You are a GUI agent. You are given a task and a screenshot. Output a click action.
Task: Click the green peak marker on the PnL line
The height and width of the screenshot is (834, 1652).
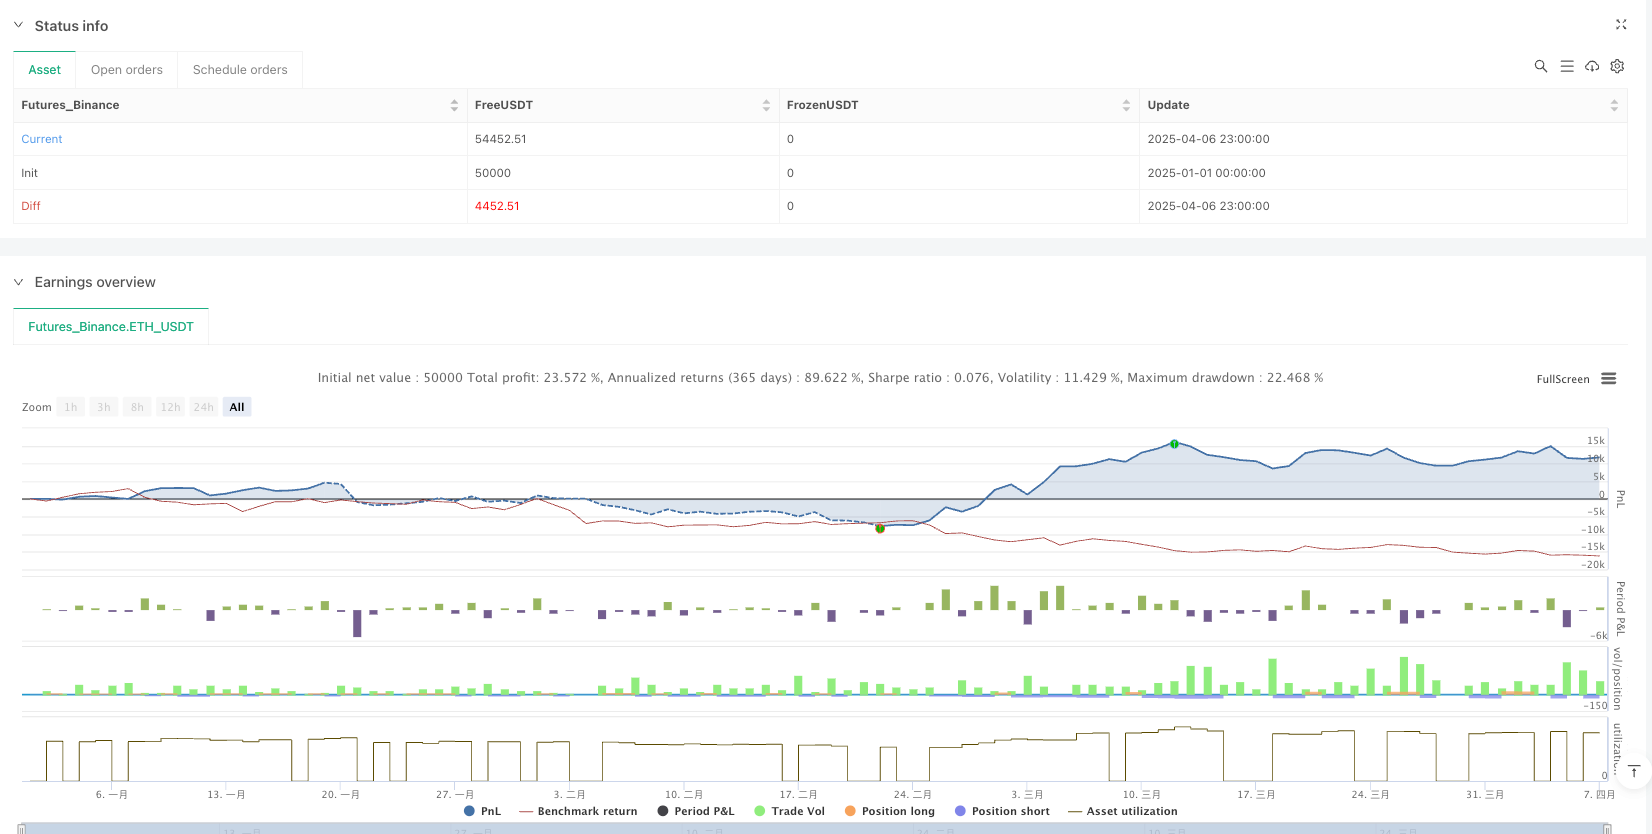tap(1174, 444)
